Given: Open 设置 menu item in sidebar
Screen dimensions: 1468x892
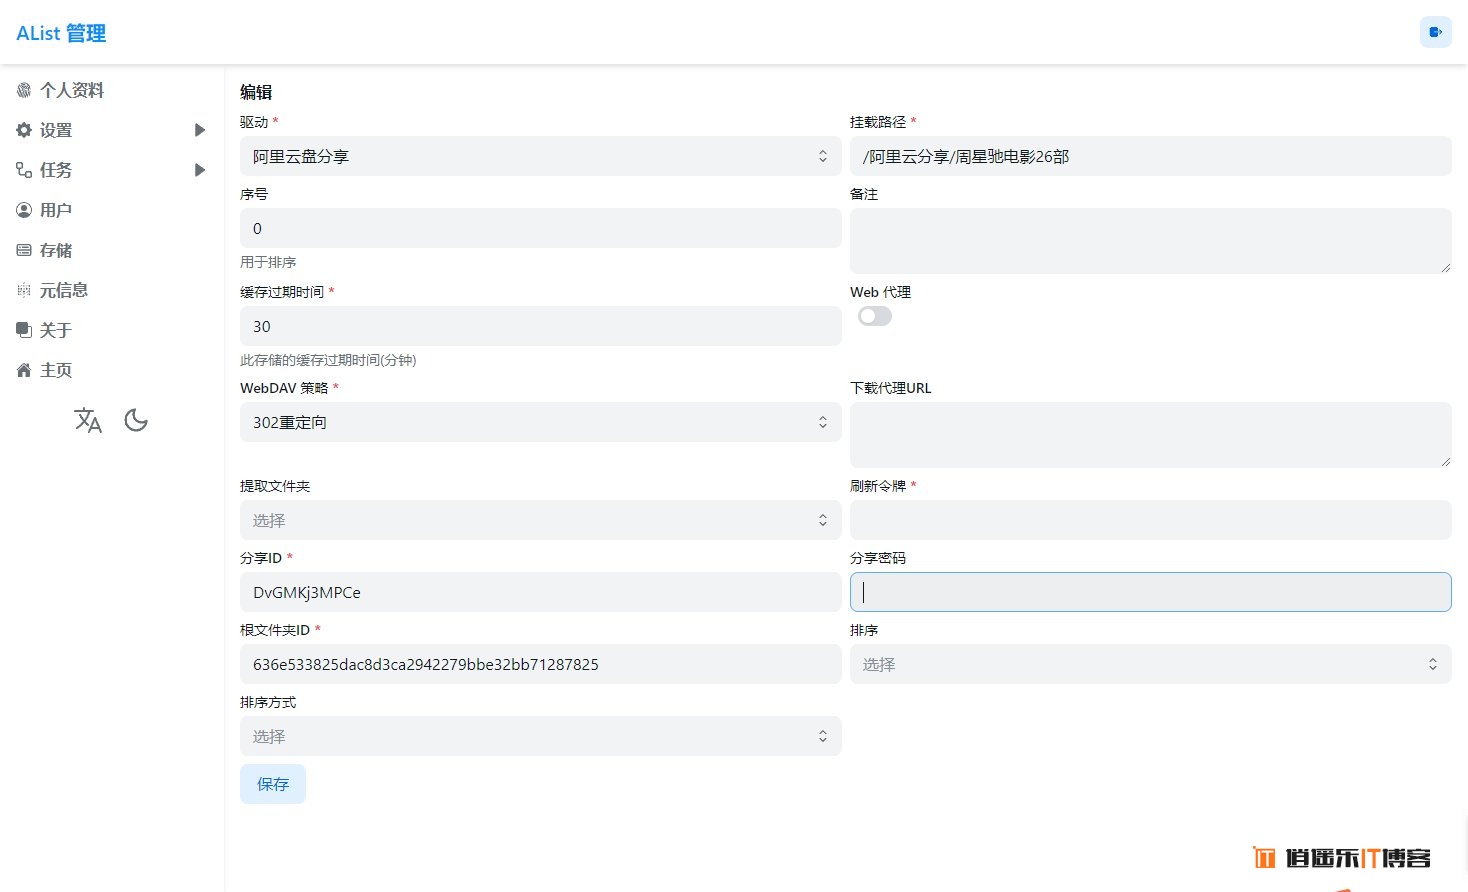Looking at the screenshot, I should click(56, 130).
